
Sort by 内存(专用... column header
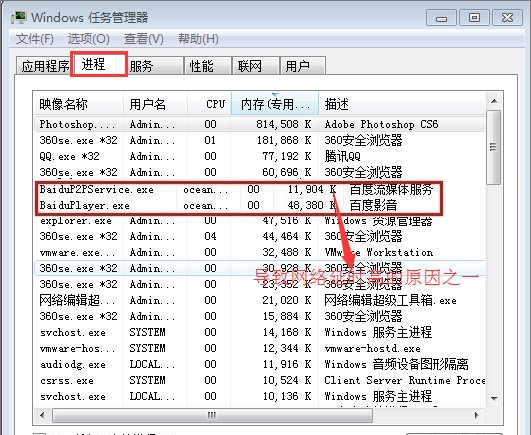point(275,104)
